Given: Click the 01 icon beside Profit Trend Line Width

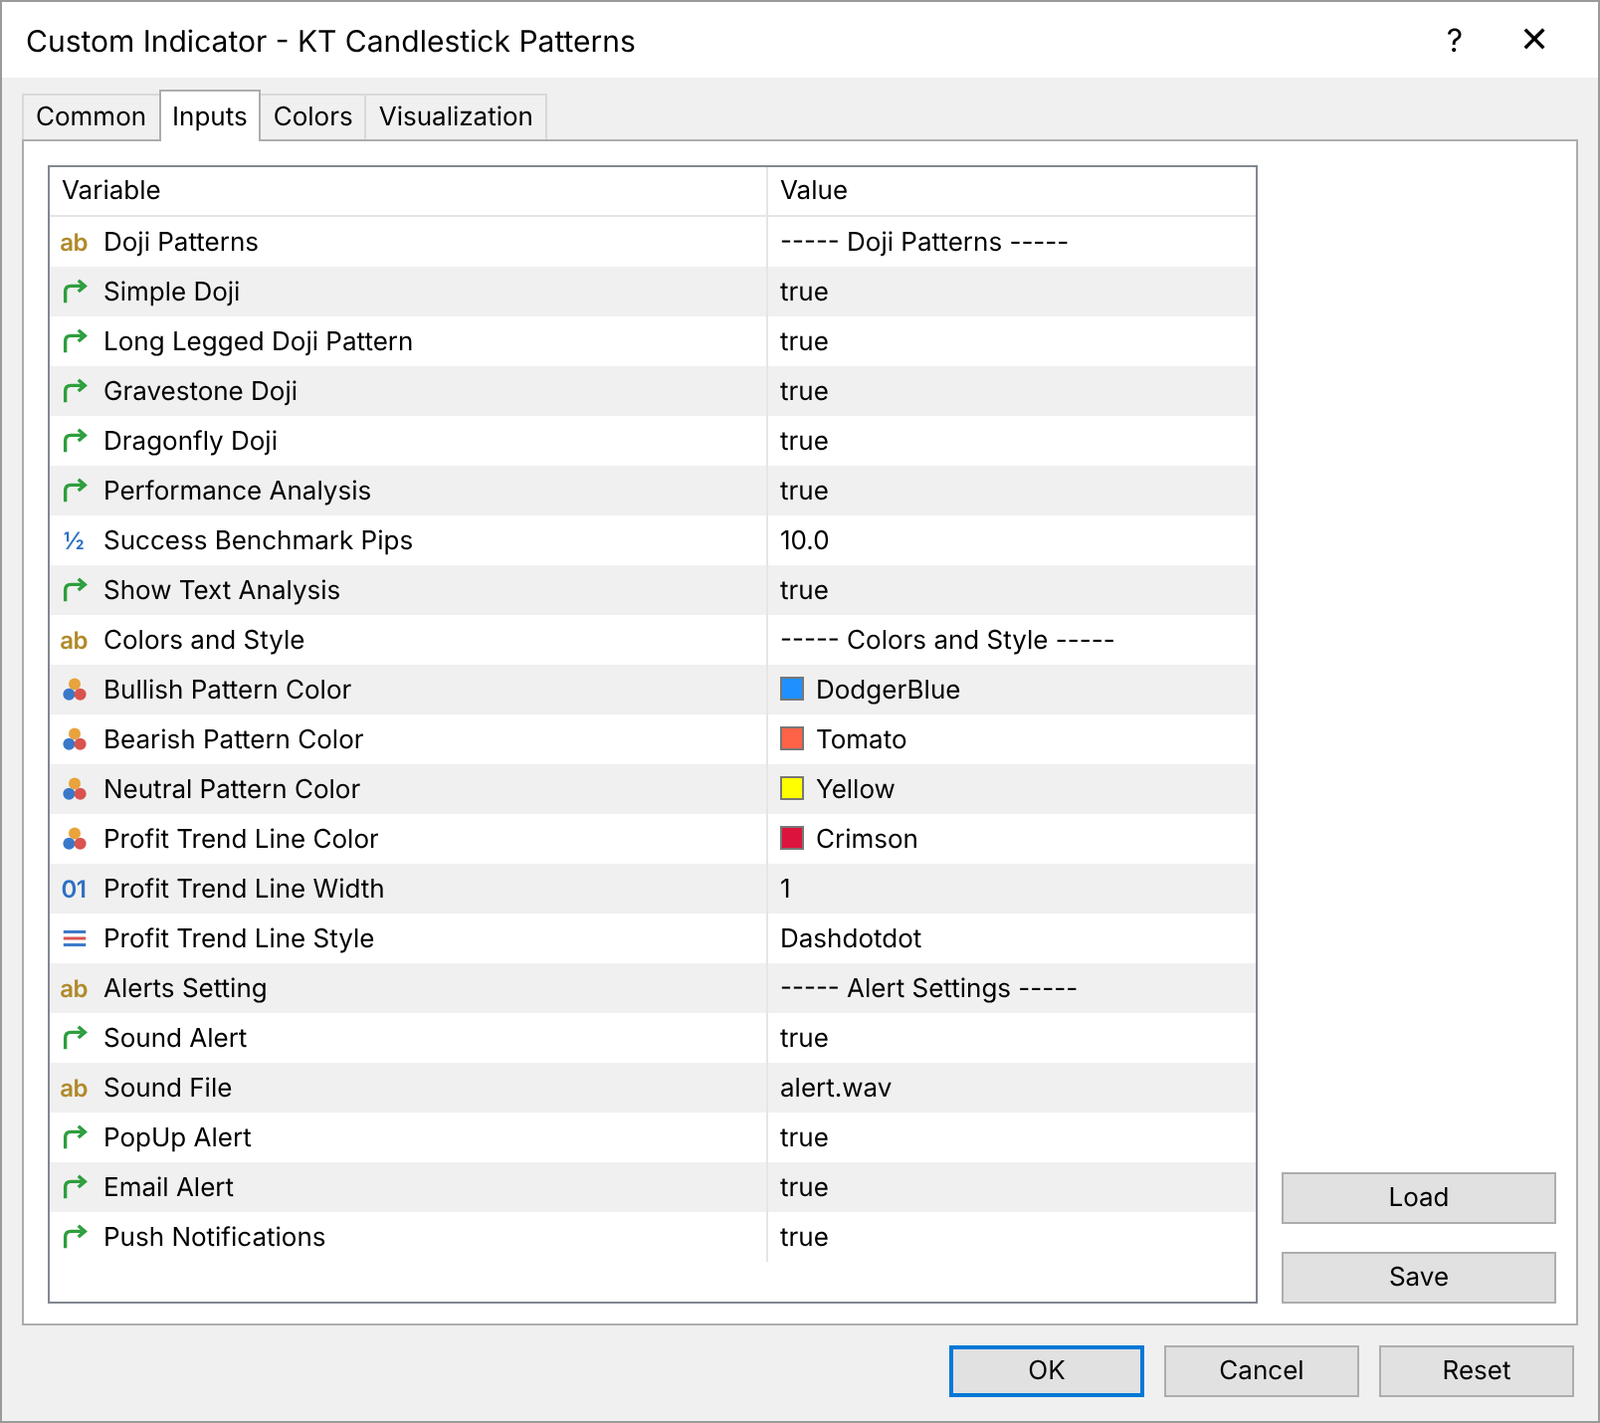Looking at the screenshot, I should (x=74, y=889).
